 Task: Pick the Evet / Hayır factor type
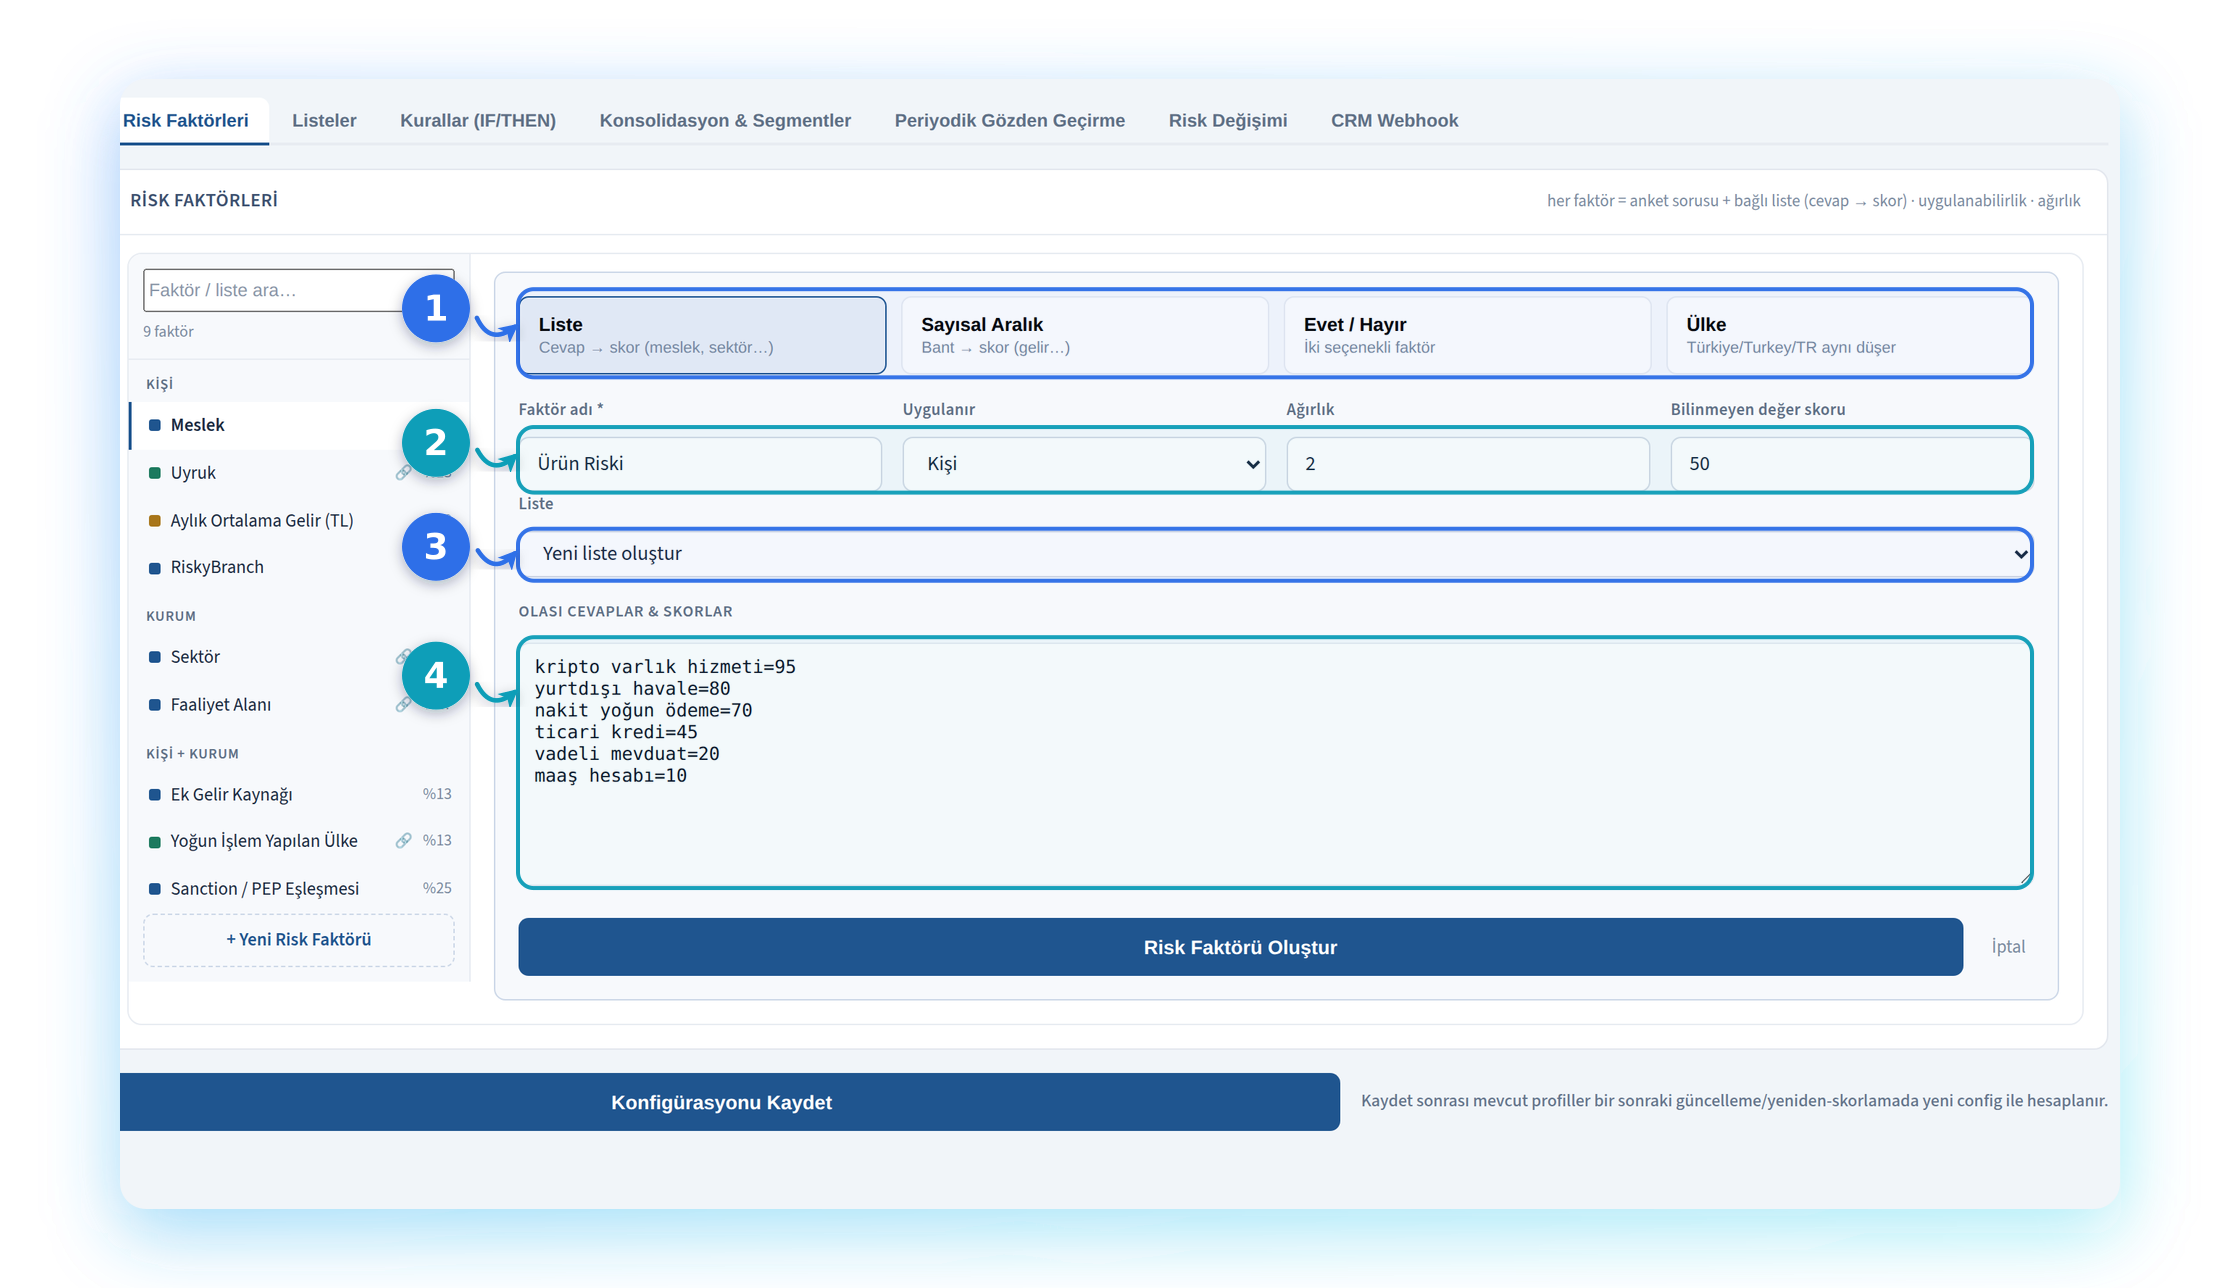[1467, 335]
